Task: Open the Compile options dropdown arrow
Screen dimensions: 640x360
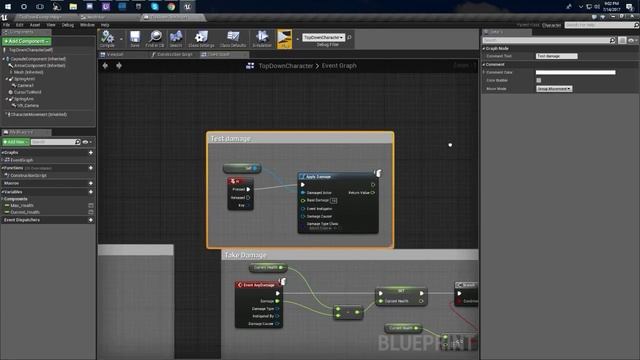Action: point(121,39)
